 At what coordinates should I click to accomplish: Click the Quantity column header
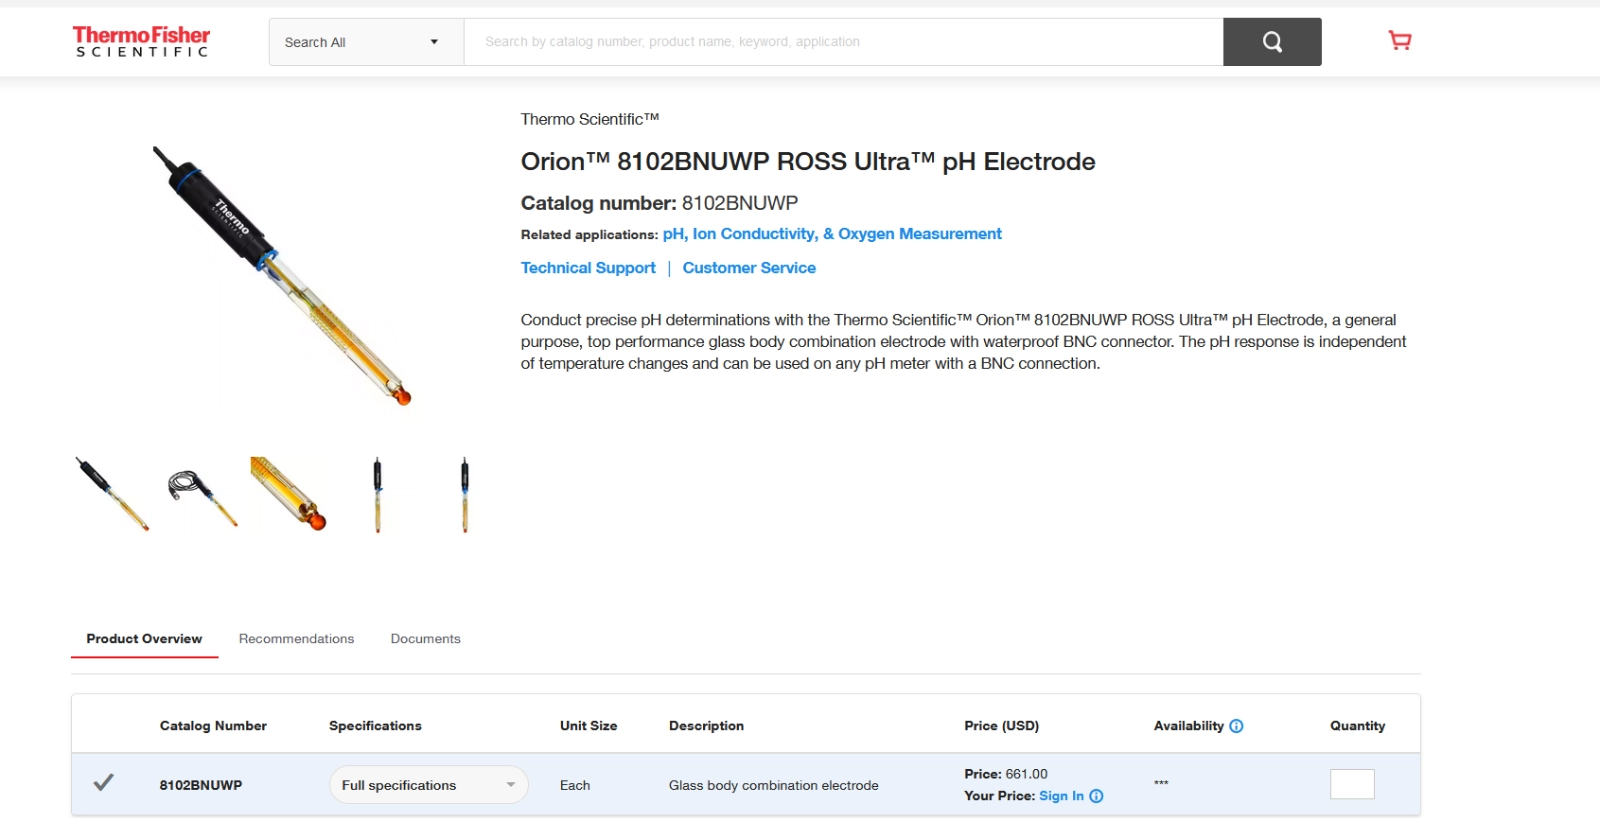pyautogui.click(x=1357, y=726)
